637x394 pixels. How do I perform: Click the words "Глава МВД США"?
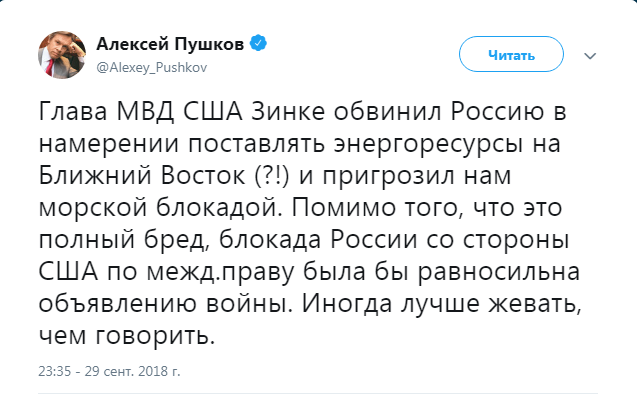(x=141, y=111)
